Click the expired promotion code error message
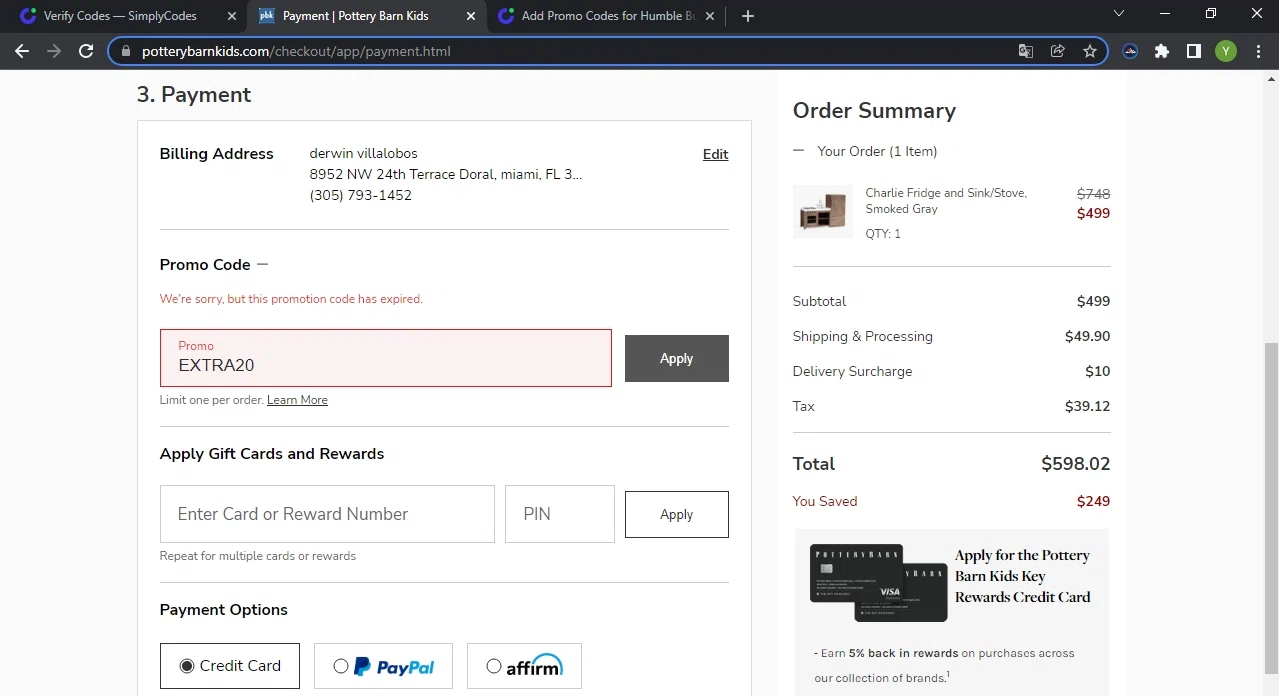The height and width of the screenshot is (696, 1279). coord(291,299)
